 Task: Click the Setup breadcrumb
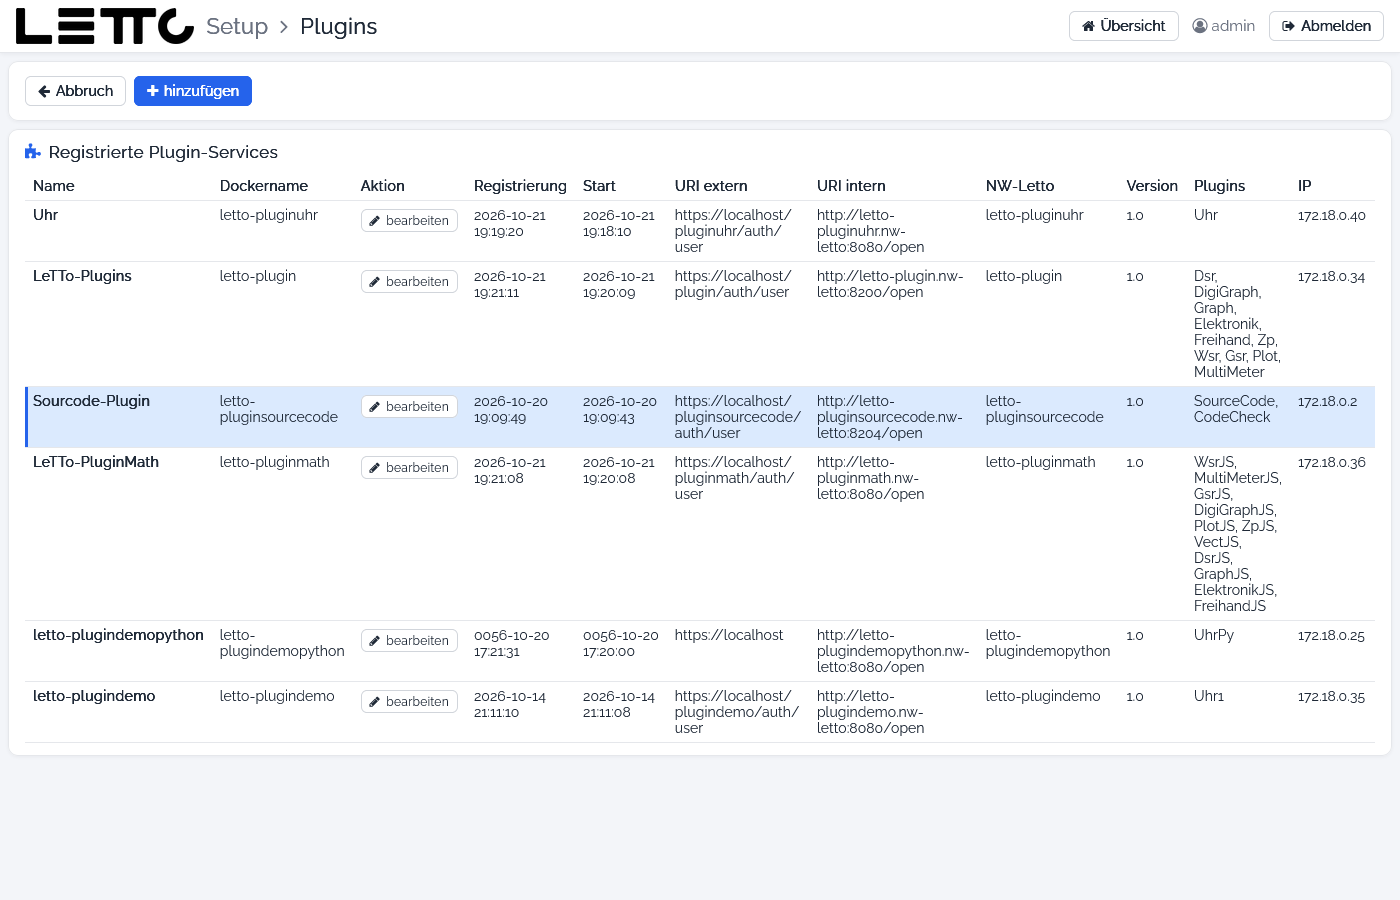(237, 26)
